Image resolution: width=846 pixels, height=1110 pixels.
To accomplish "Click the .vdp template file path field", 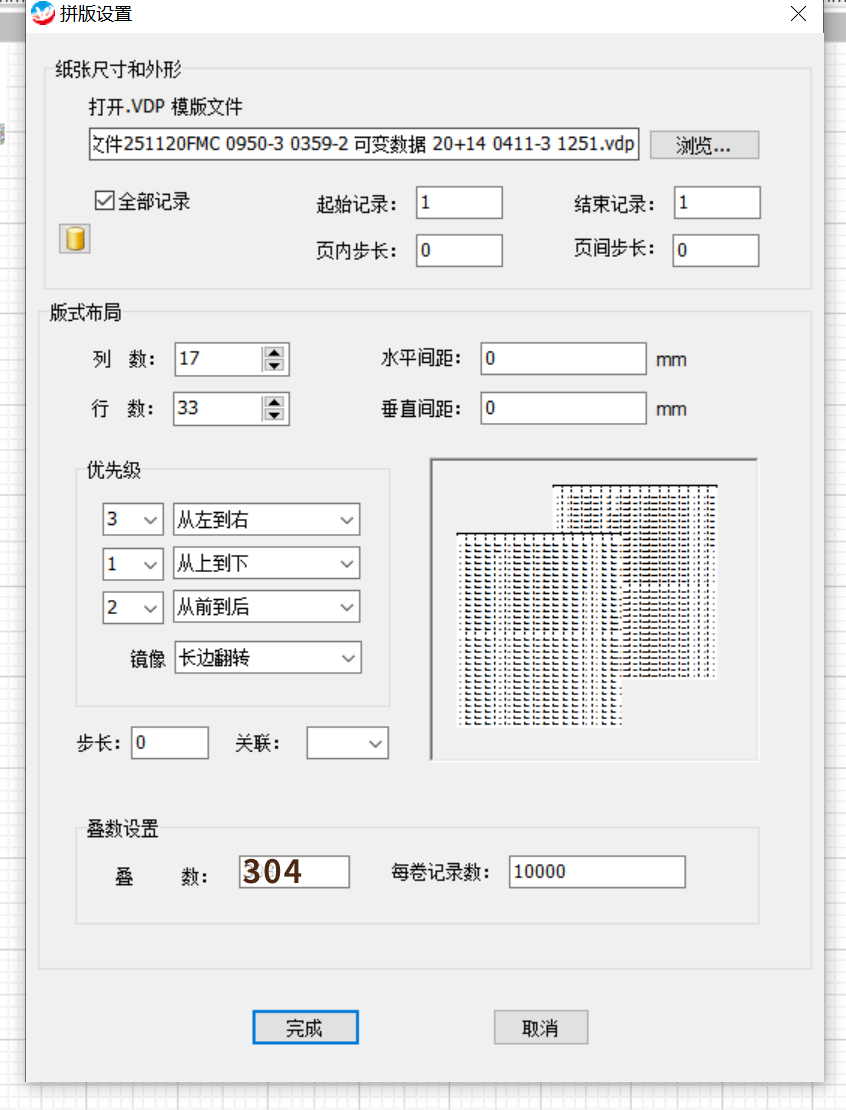I will pos(363,144).
